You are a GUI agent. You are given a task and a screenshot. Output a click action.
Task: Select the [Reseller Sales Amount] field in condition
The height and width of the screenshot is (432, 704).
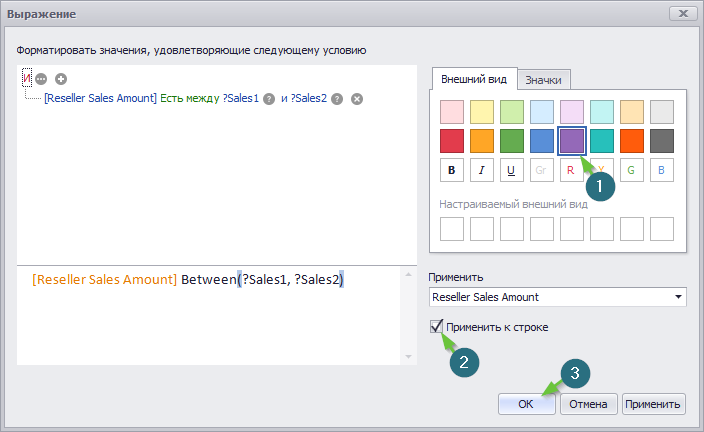click(100, 98)
